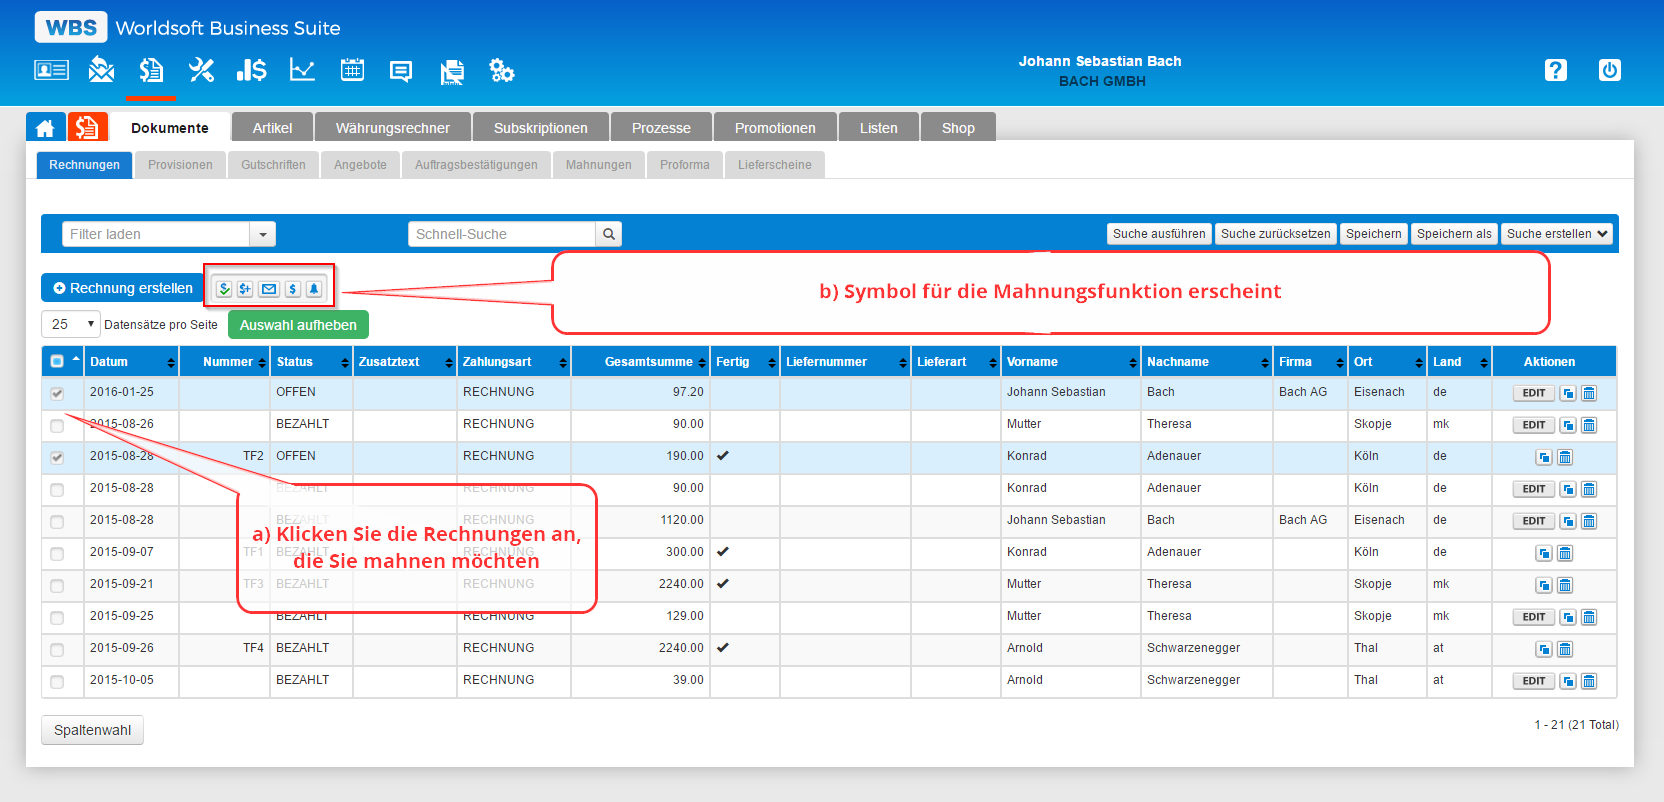Go to the home tab icon
This screenshot has width=1664, height=802.
click(x=45, y=127)
